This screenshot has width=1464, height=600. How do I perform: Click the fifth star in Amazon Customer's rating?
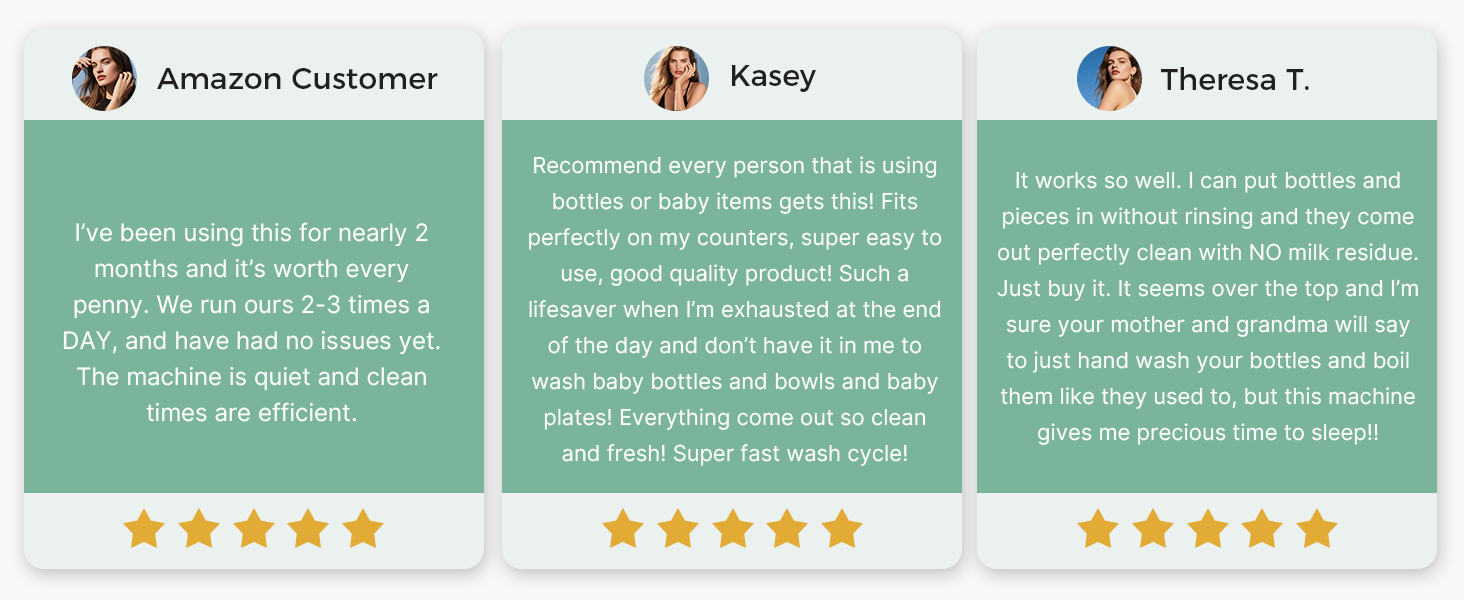click(x=363, y=529)
